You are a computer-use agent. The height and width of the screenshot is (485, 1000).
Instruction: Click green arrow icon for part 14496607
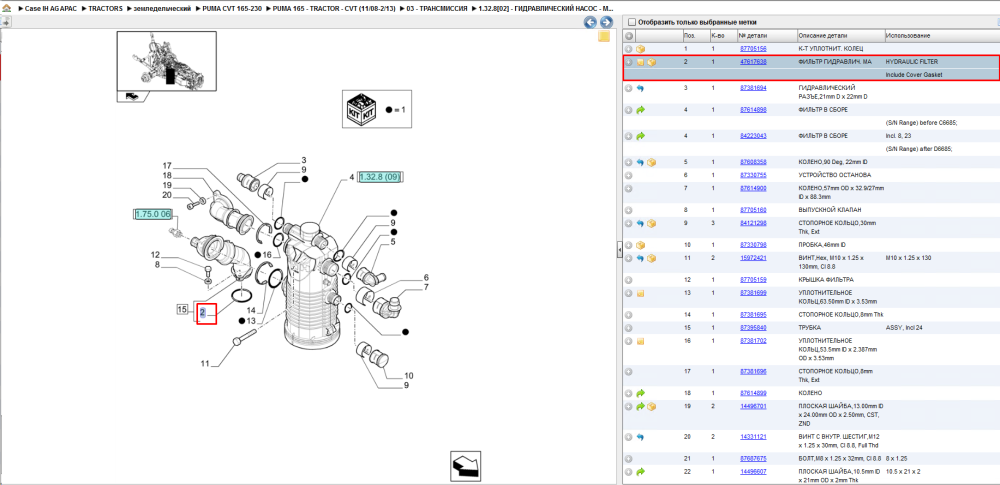click(640, 472)
